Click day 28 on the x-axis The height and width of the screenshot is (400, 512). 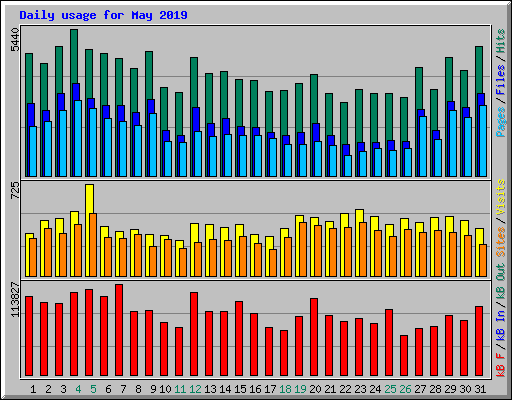click(435, 389)
